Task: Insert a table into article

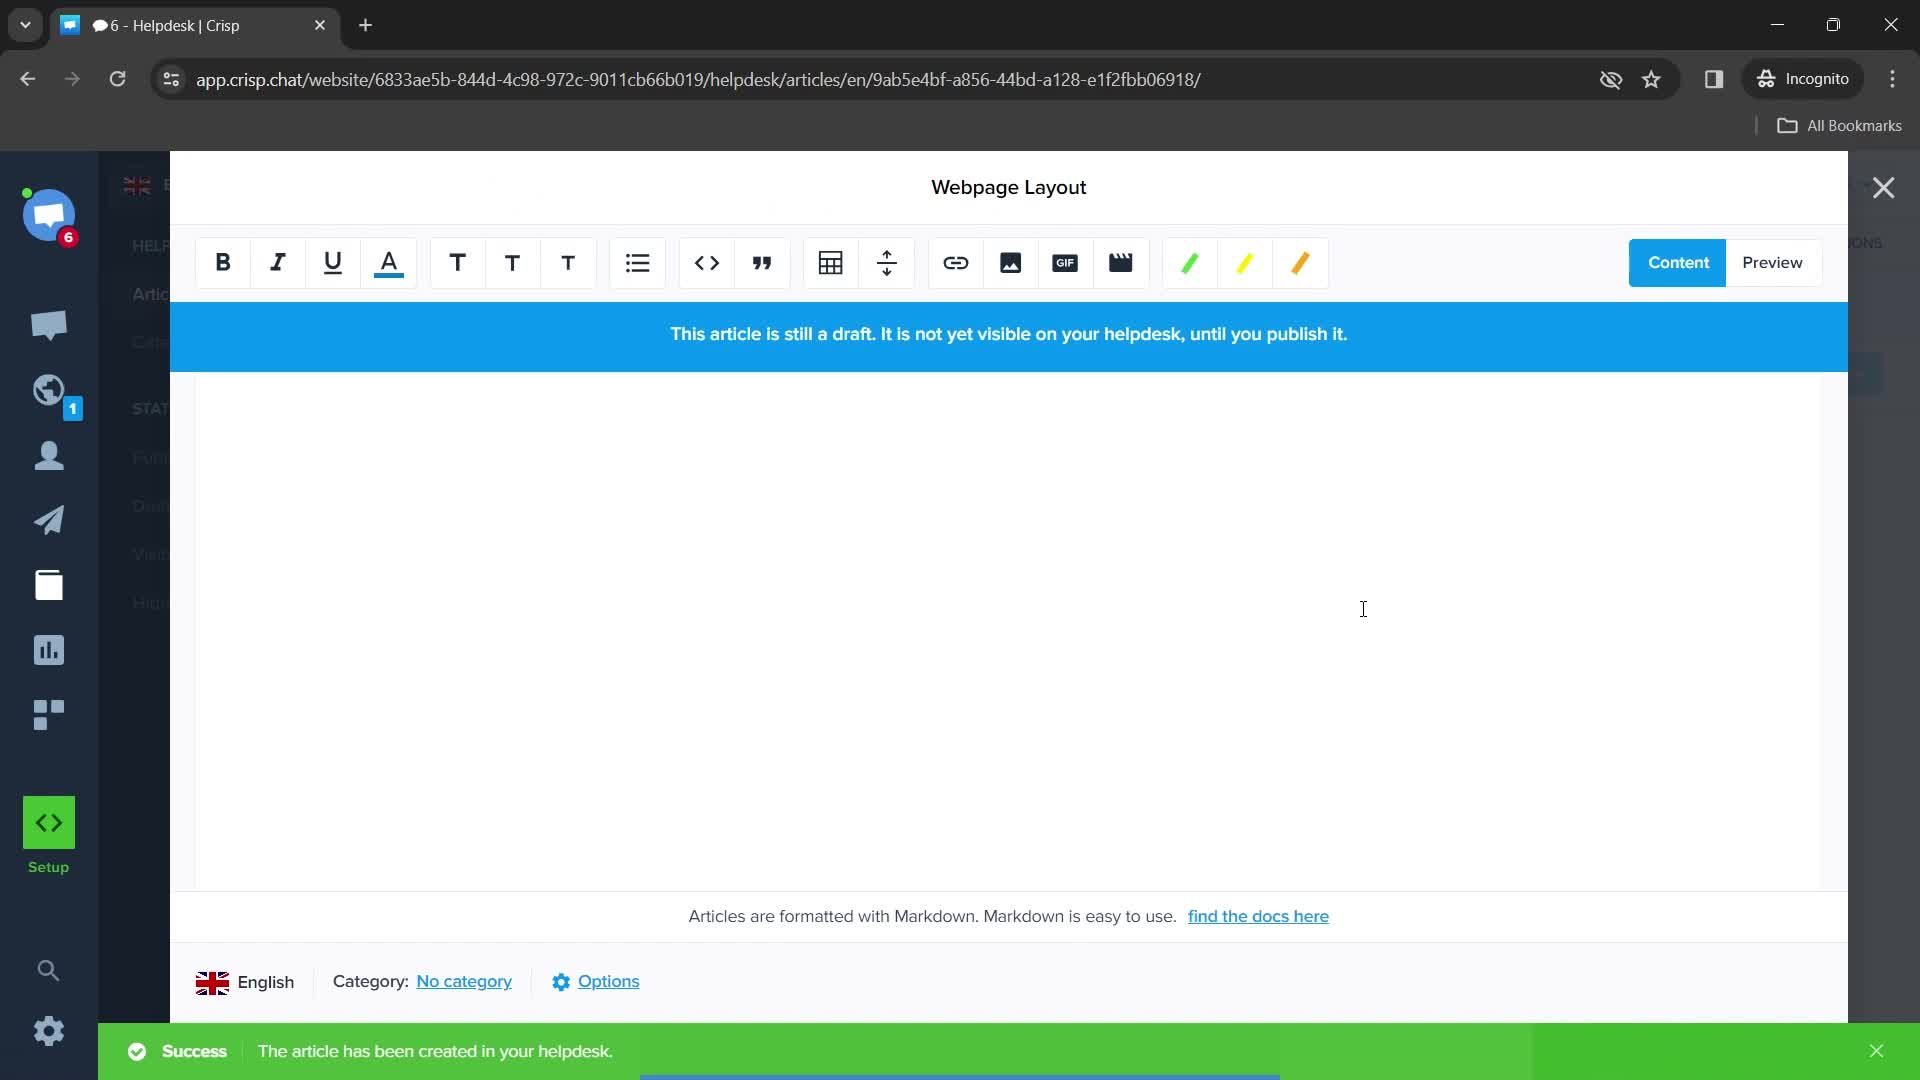Action: (x=831, y=262)
